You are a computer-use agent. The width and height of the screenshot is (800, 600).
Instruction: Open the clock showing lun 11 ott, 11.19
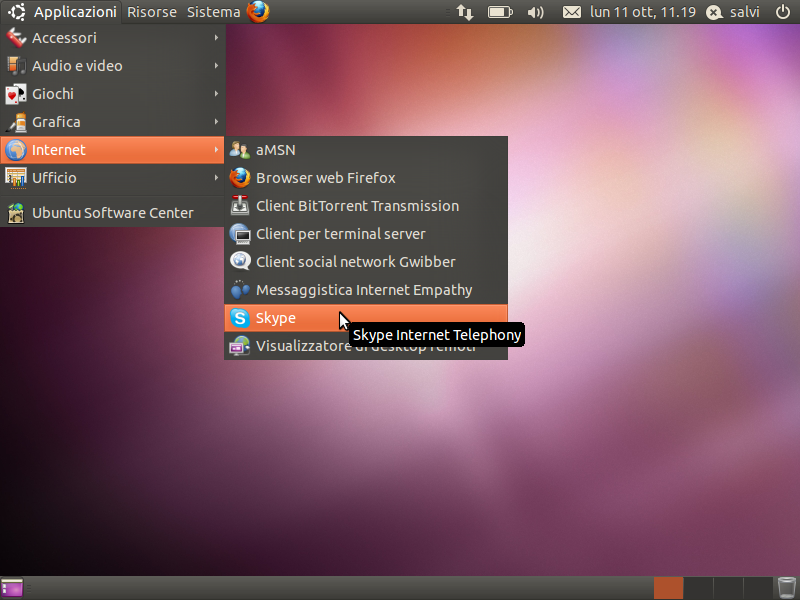click(643, 12)
